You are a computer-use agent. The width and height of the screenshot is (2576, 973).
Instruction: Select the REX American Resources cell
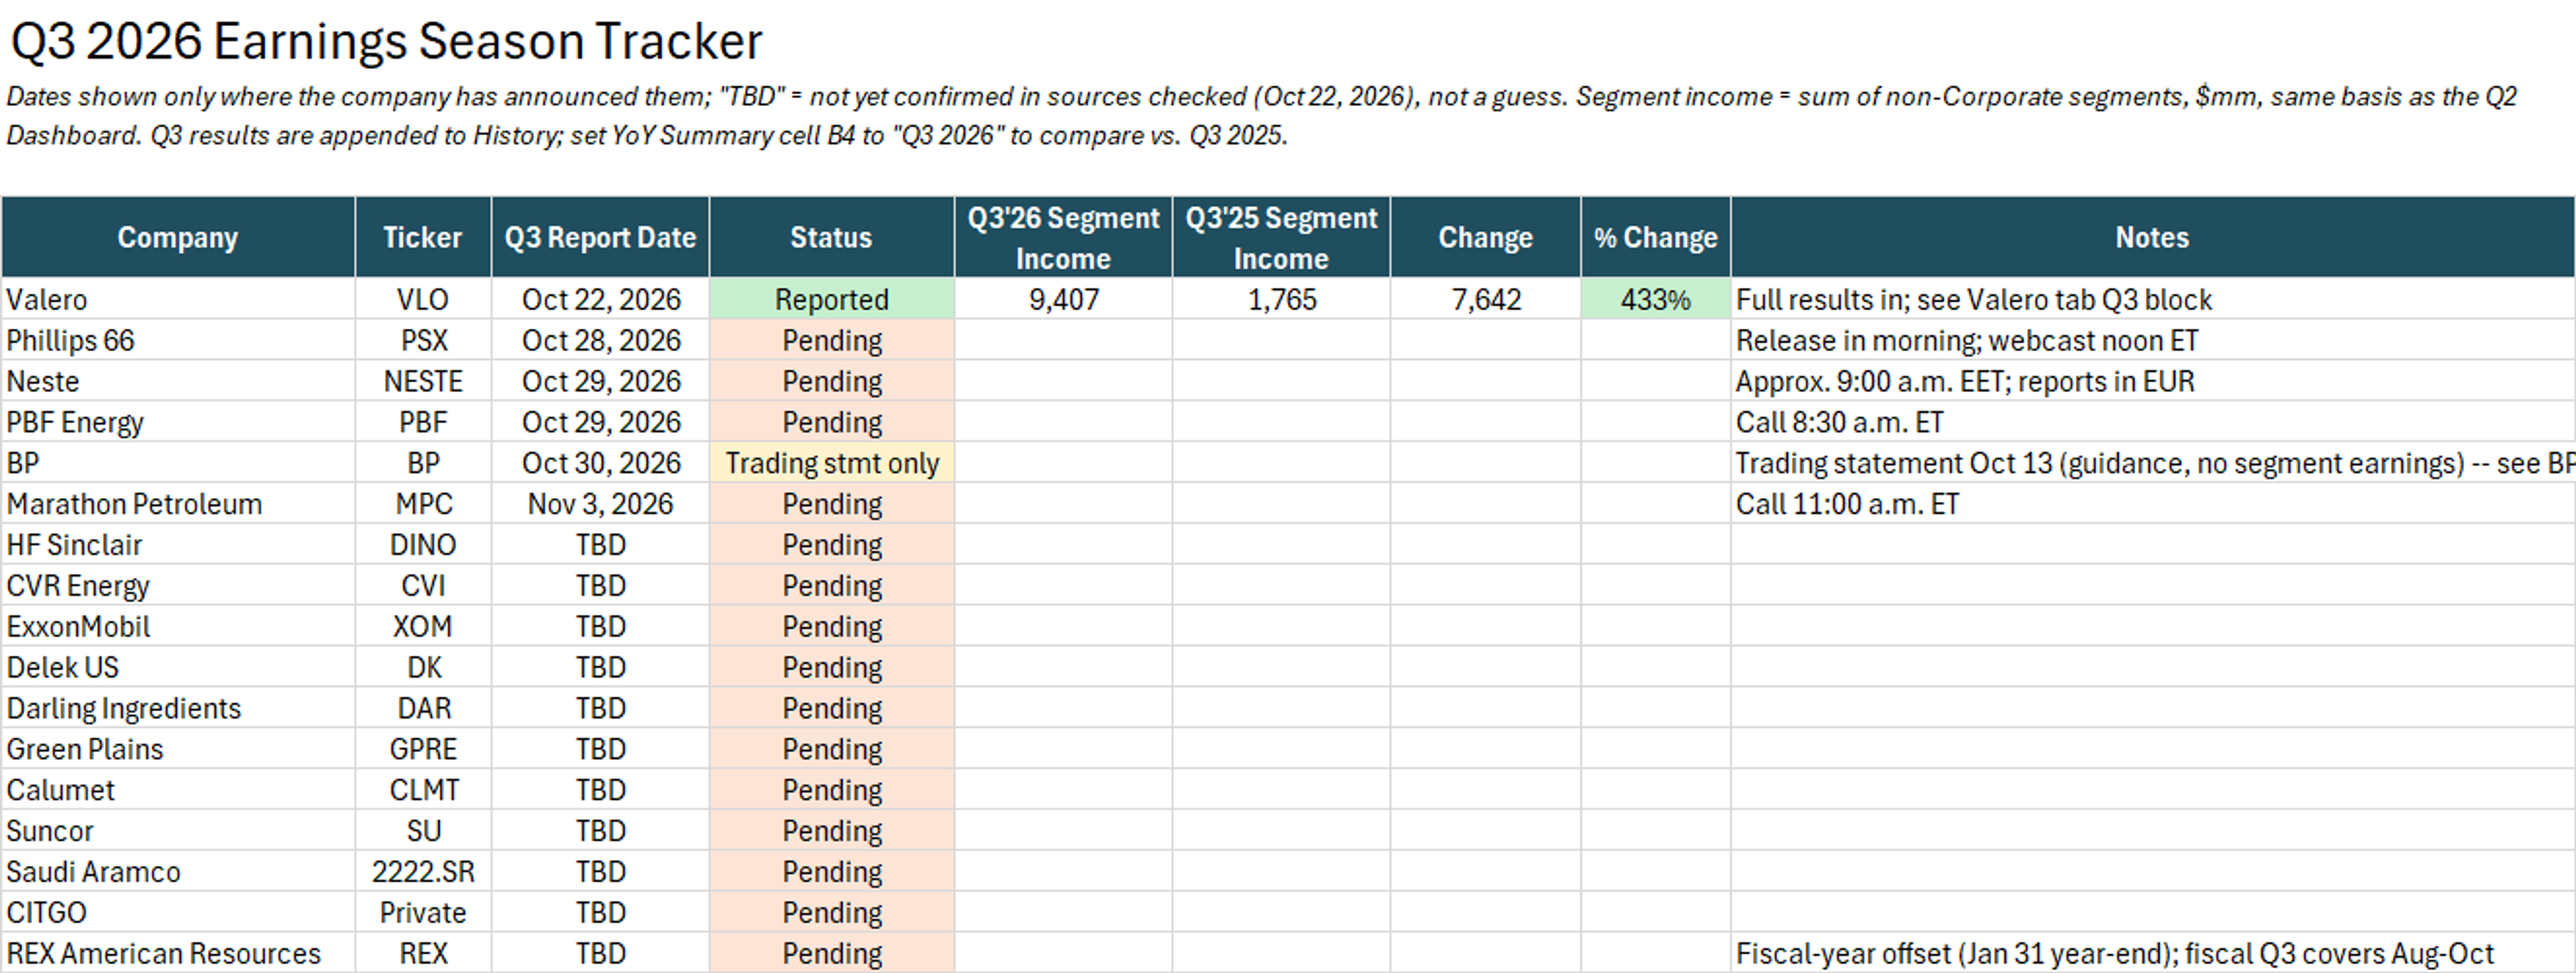pyautogui.click(x=178, y=953)
